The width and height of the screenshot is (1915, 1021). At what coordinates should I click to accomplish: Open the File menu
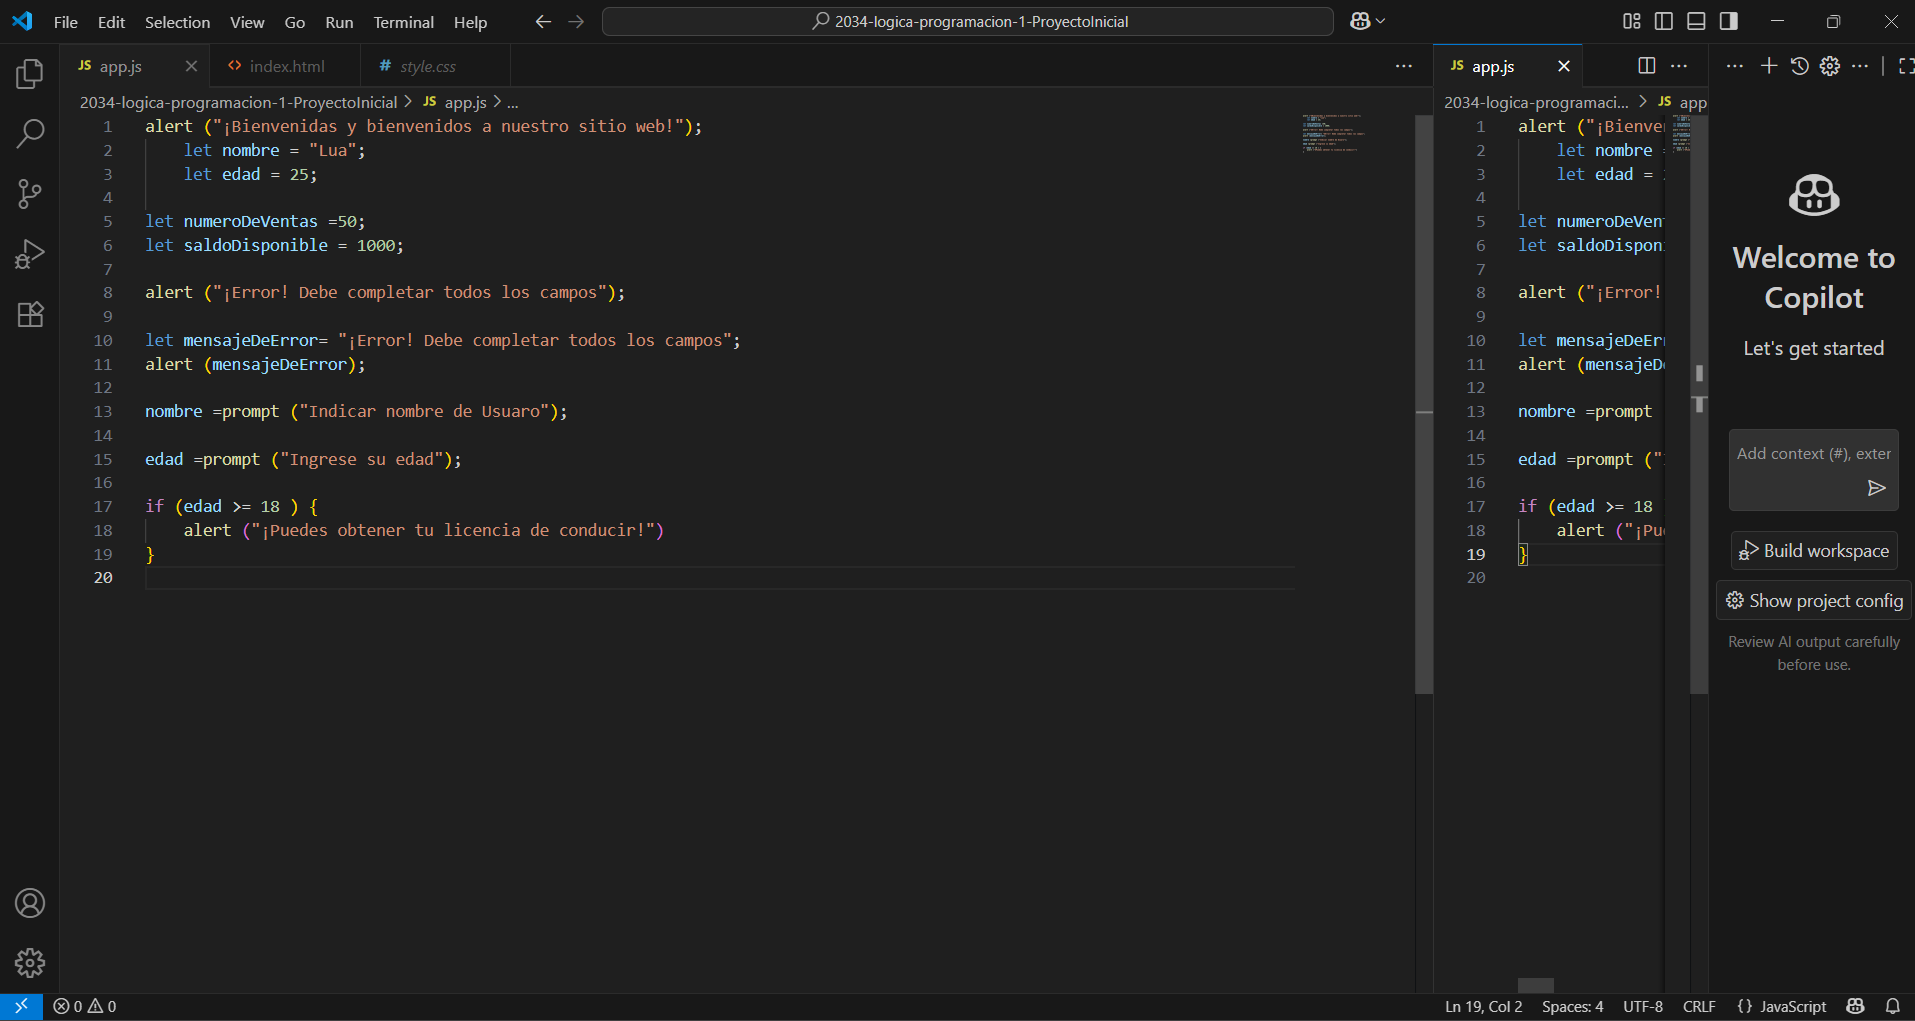tap(66, 22)
